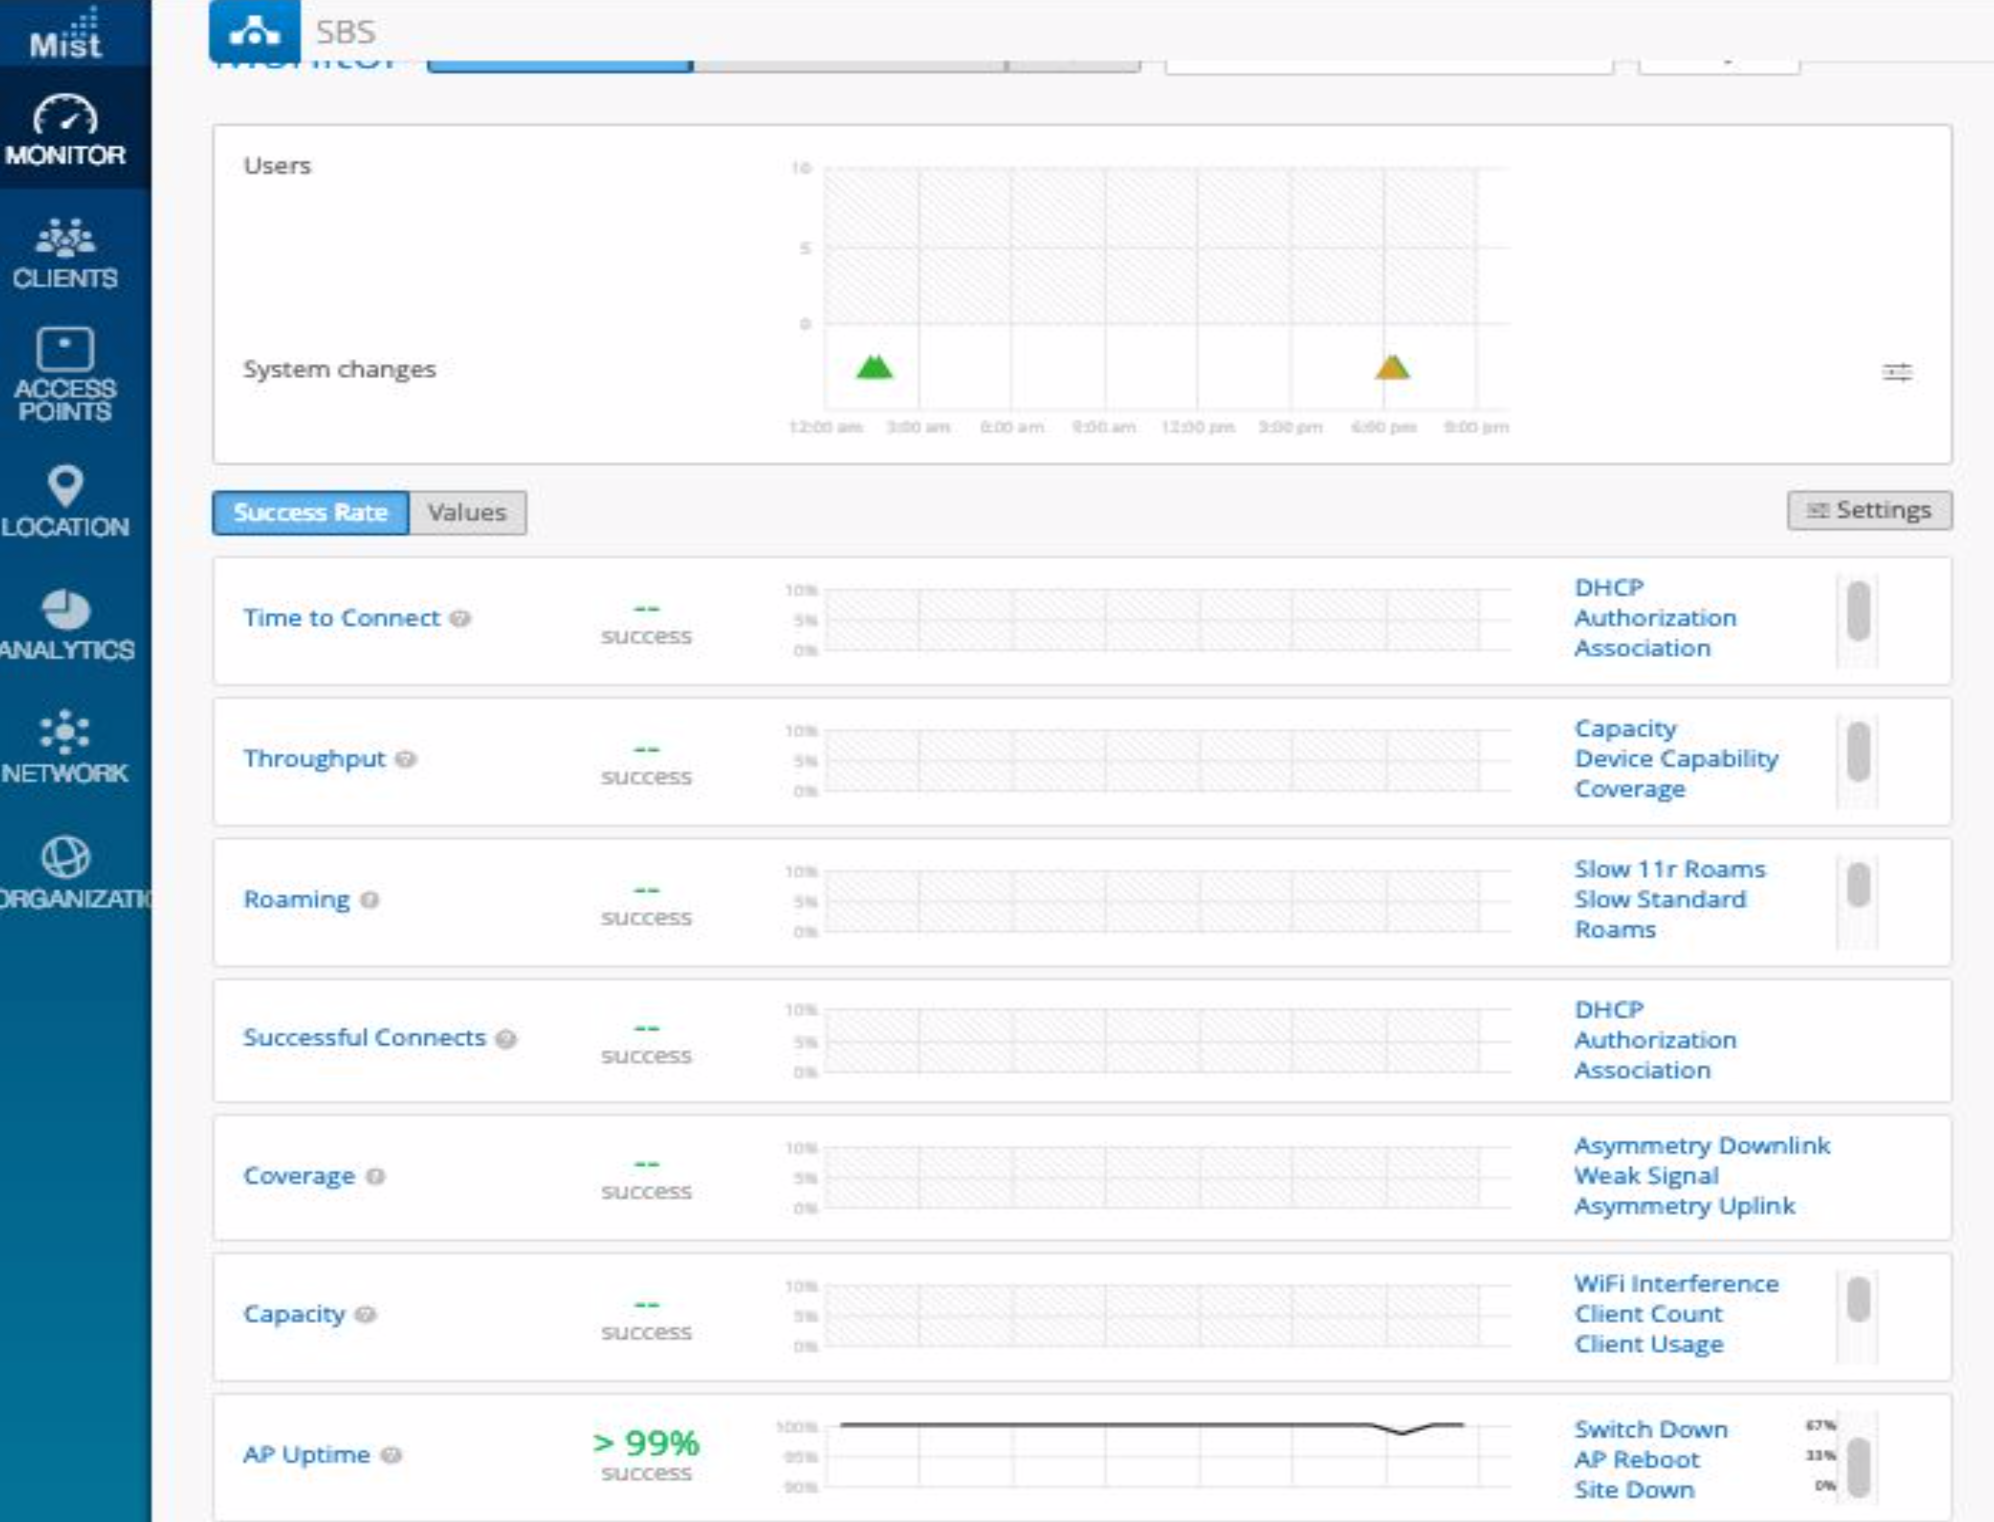Screen dimensions: 1994x1522
Task: Click the Time to Connect classifier scrollbar
Action: (x=1858, y=610)
